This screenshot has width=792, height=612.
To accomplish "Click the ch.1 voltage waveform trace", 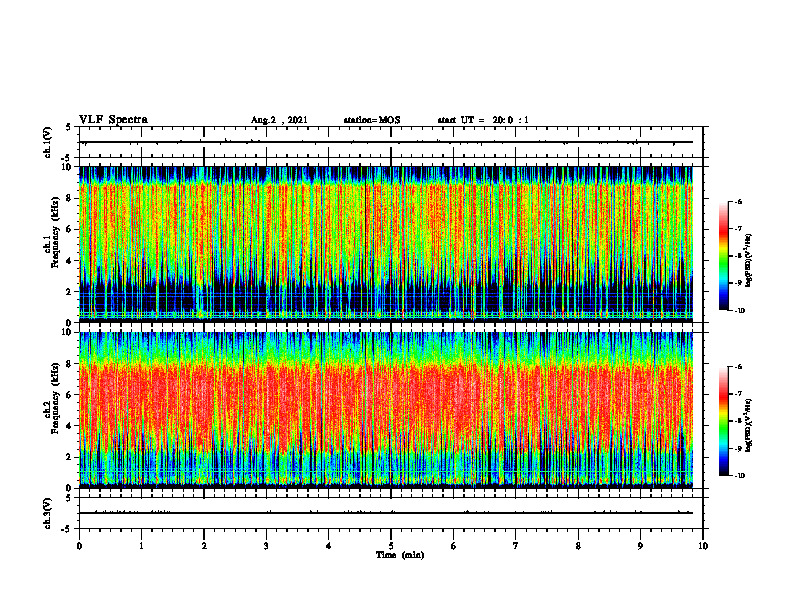I will point(385,142).
